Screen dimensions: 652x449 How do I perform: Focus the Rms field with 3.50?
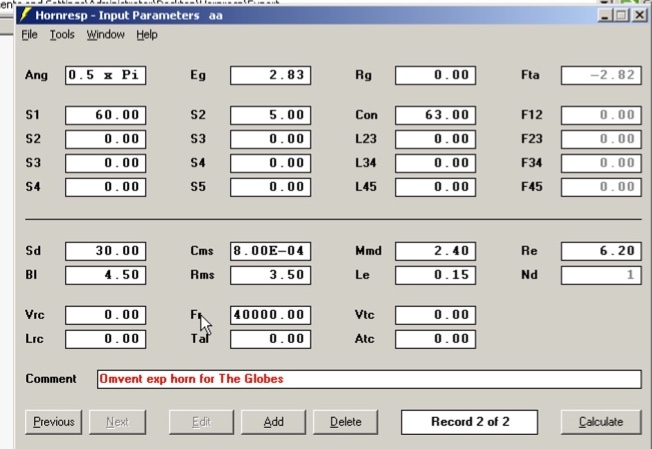[270, 275]
